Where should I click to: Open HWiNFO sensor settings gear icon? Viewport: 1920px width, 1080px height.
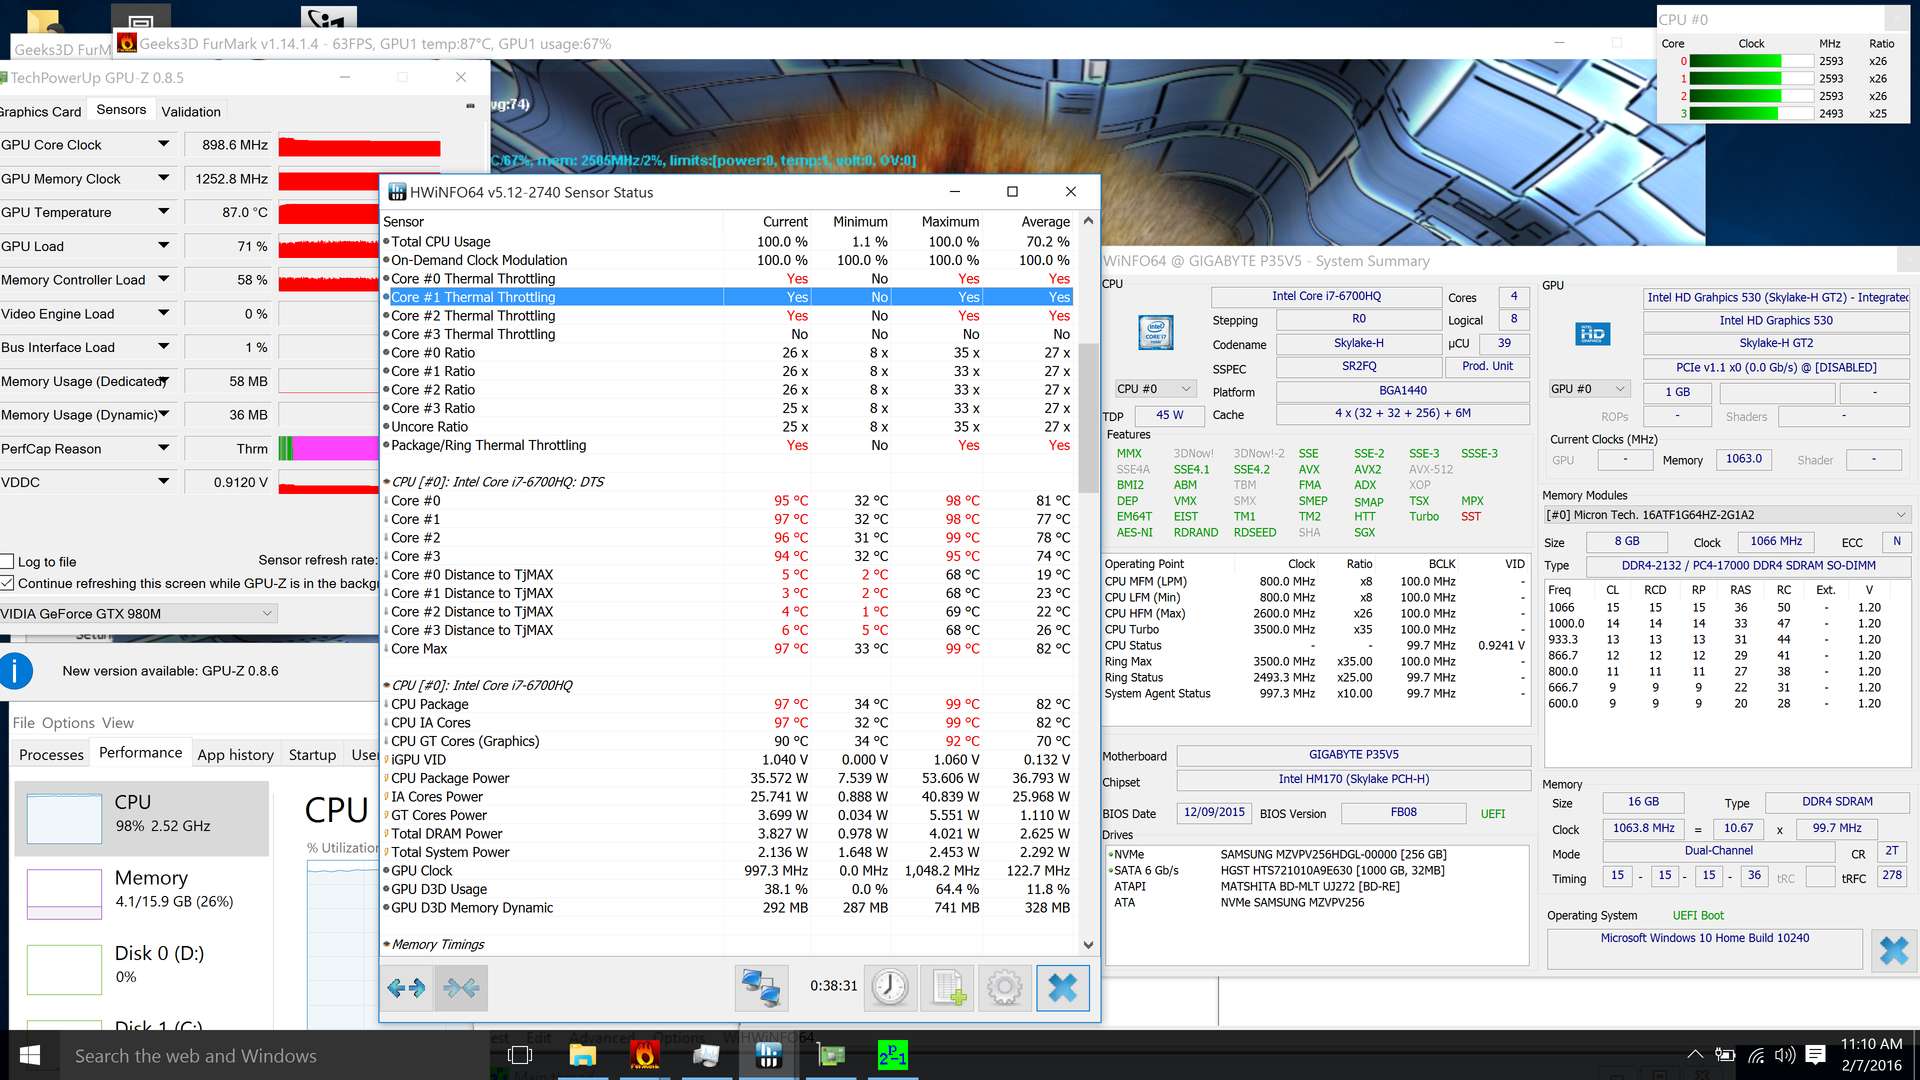[1005, 988]
